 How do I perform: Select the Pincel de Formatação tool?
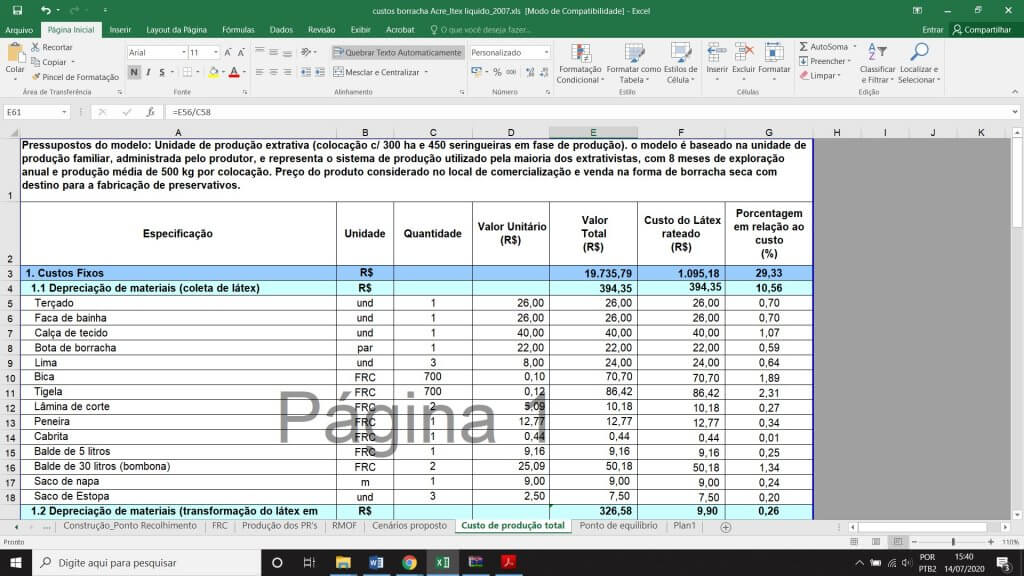tap(75, 77)
